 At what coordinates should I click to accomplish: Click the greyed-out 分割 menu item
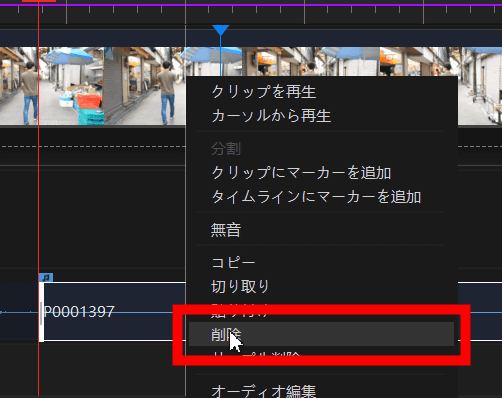pyautogui.click(x=226, y=149)
